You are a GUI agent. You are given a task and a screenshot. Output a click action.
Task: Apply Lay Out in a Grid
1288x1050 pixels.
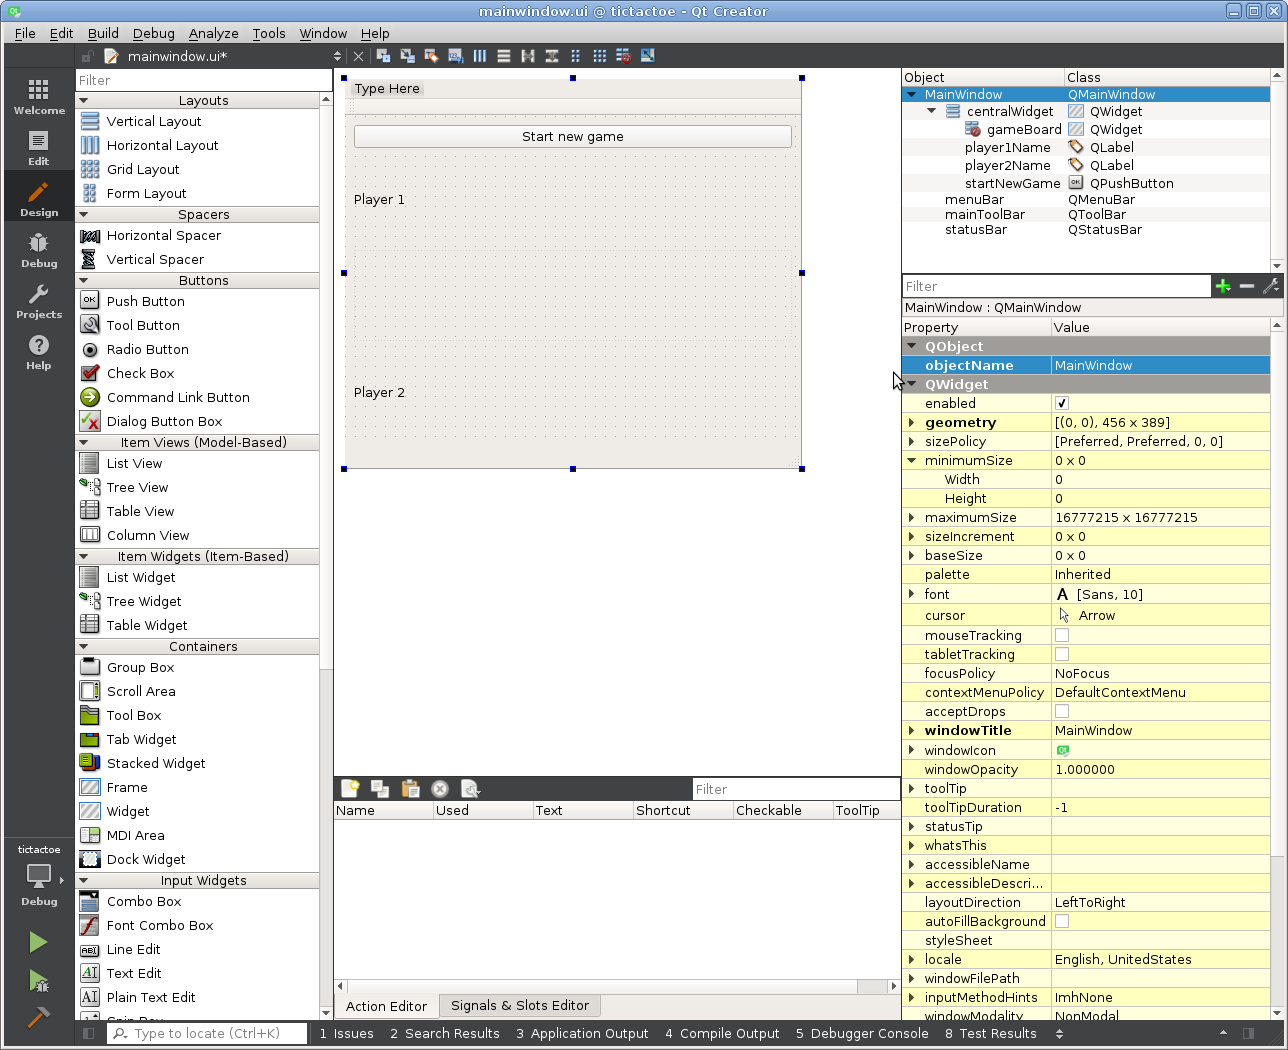tap(599, 56)
